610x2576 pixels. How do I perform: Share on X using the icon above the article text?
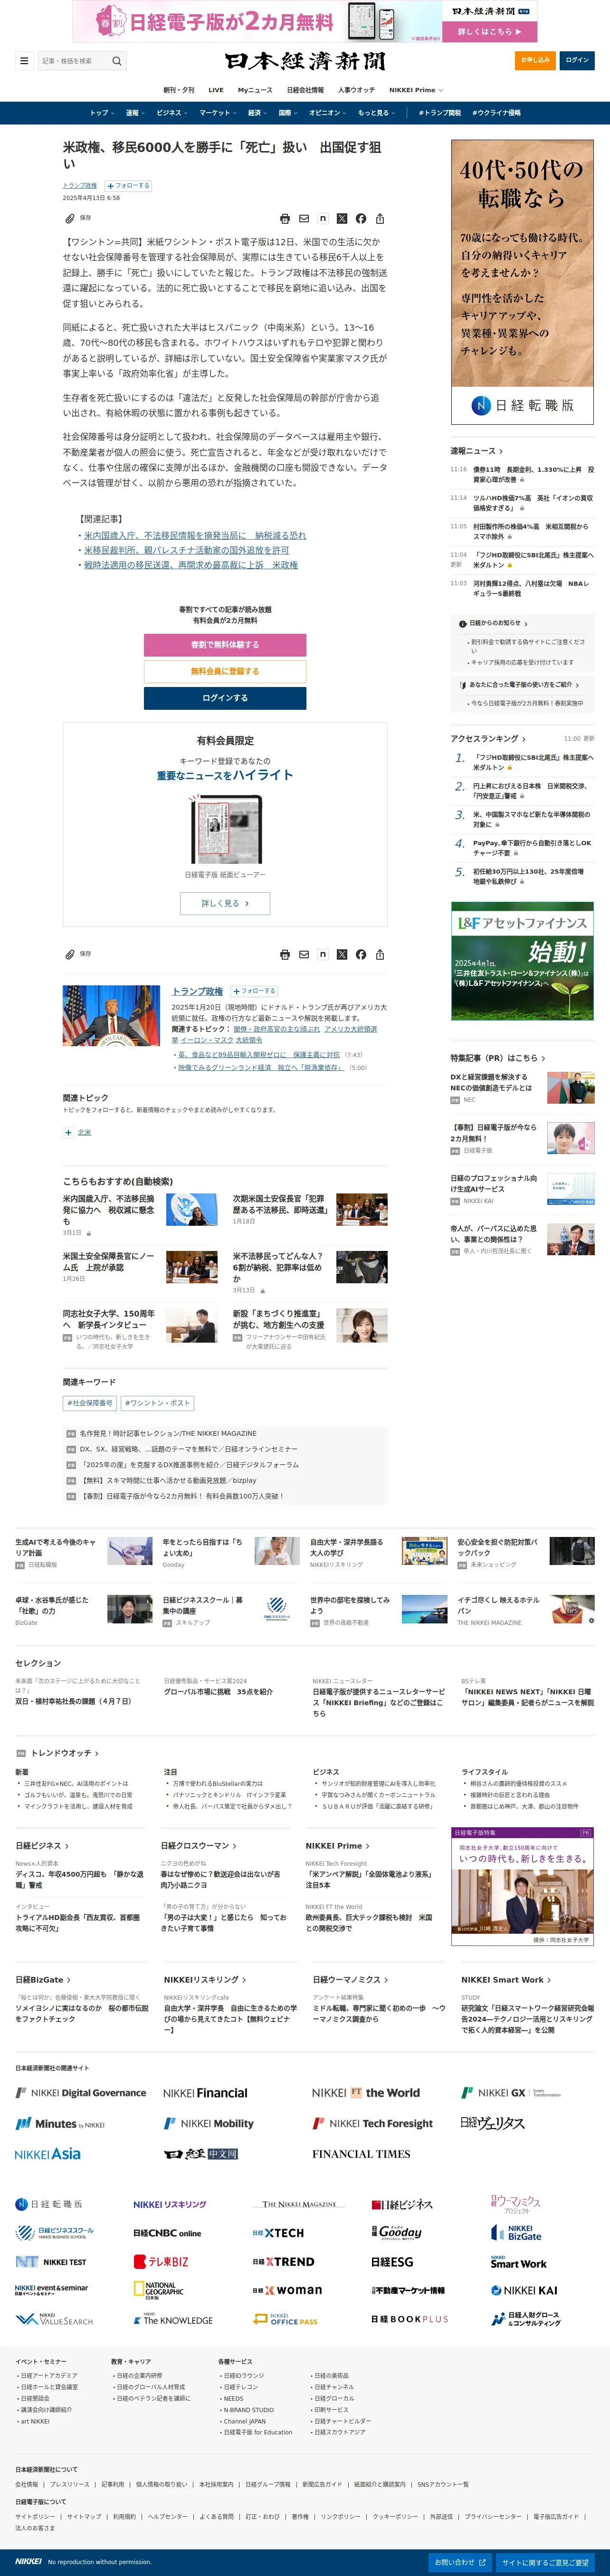point(342,218)
